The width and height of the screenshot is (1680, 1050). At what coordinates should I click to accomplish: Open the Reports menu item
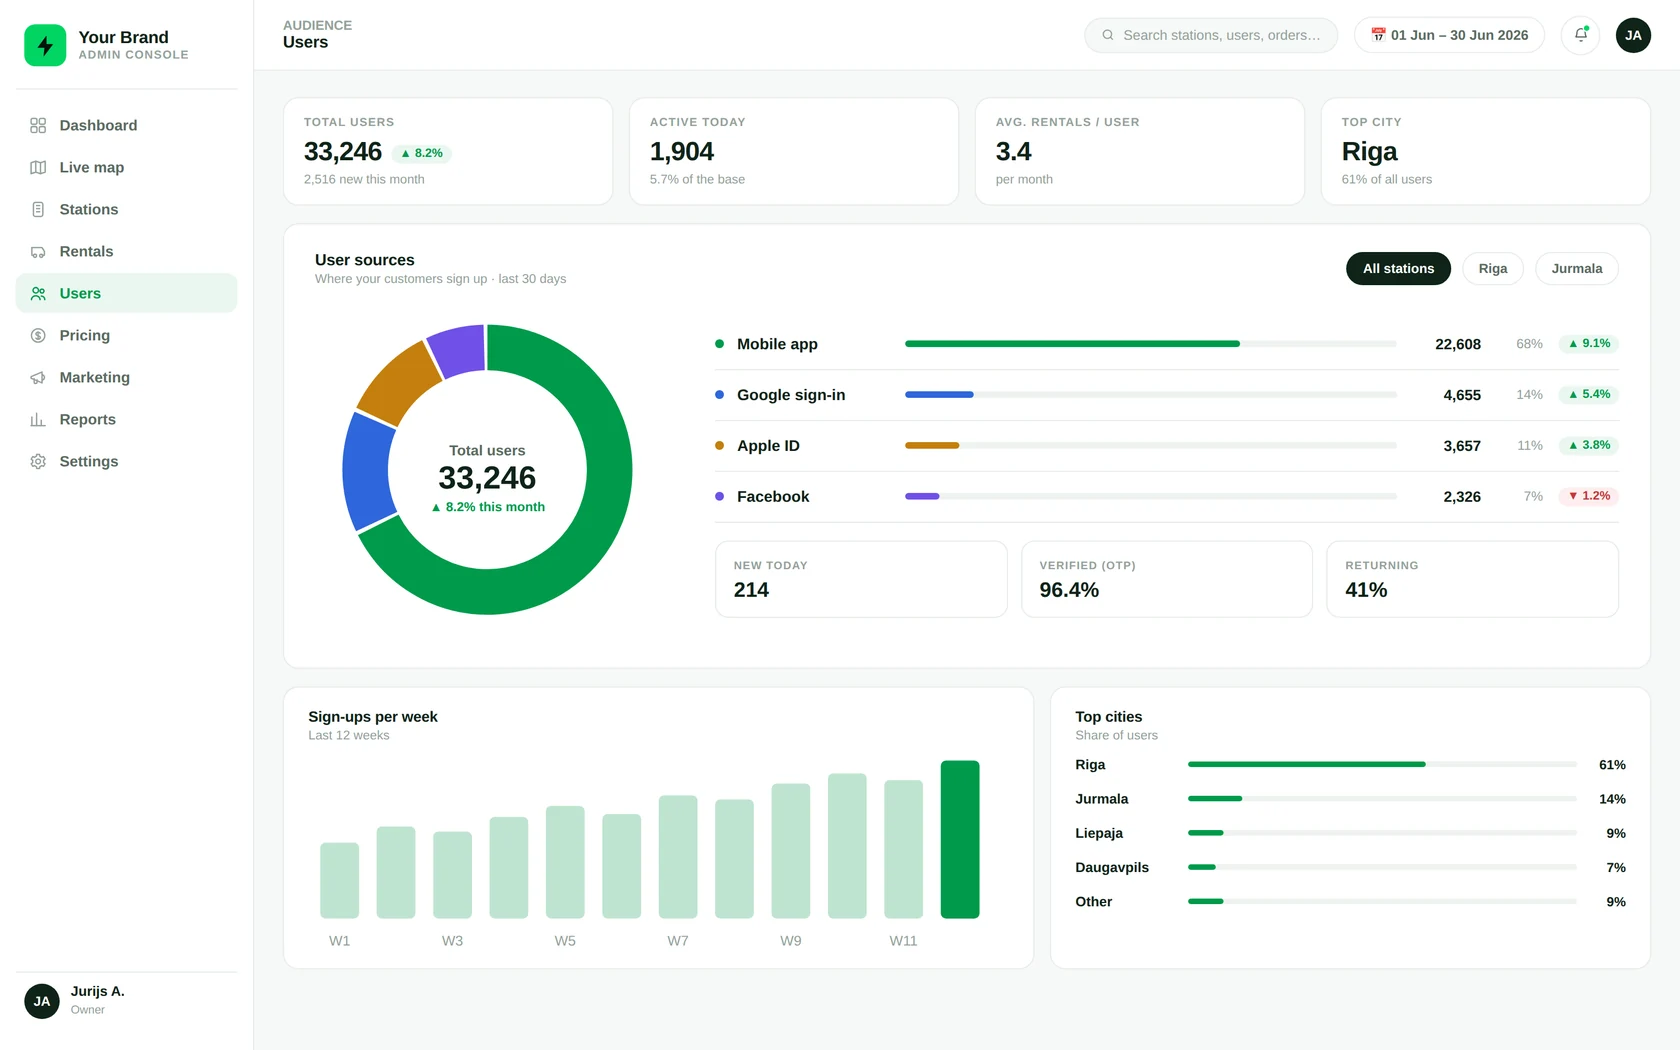click(126, 419)
